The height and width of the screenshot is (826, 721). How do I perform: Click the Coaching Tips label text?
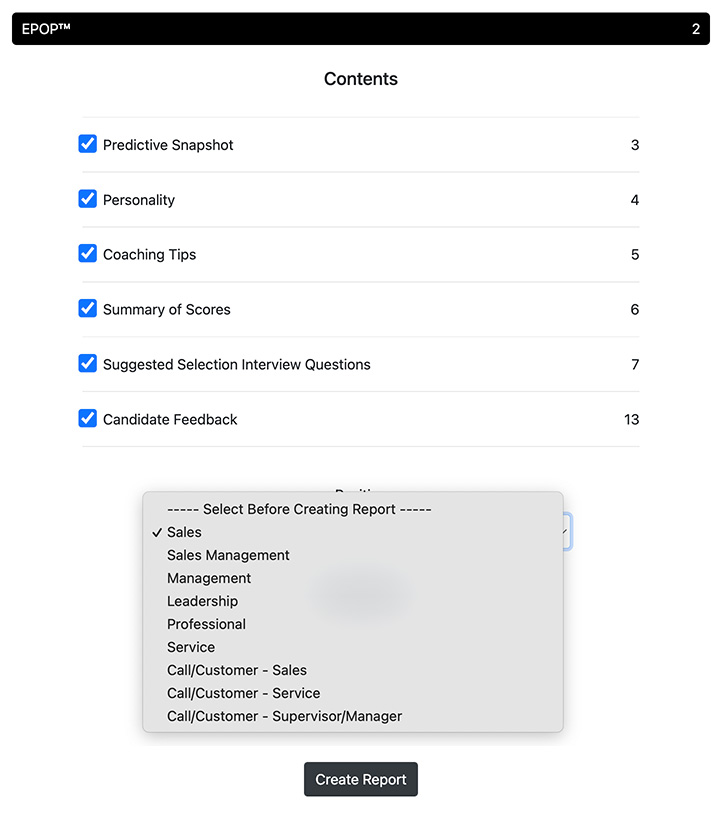pyautogui.click(x=149, y=254)
